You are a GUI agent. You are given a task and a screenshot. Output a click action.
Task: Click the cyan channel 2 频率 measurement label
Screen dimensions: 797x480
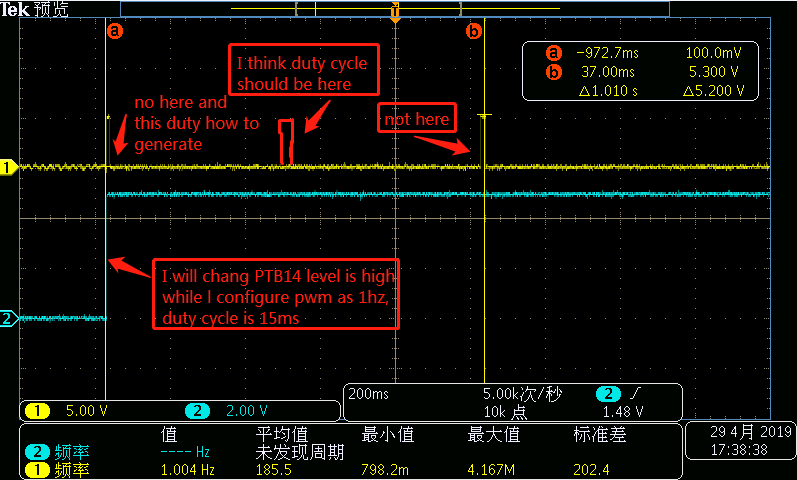pyautogui.click(x=72, y=452)
